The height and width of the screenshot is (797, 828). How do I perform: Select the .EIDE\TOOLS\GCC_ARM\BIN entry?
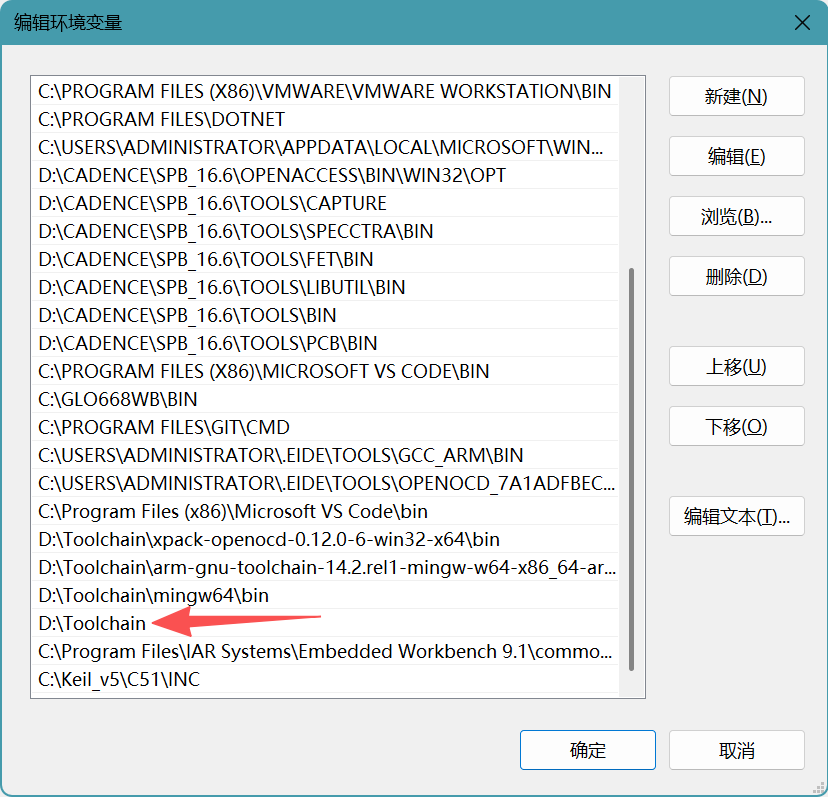(325, 455)
